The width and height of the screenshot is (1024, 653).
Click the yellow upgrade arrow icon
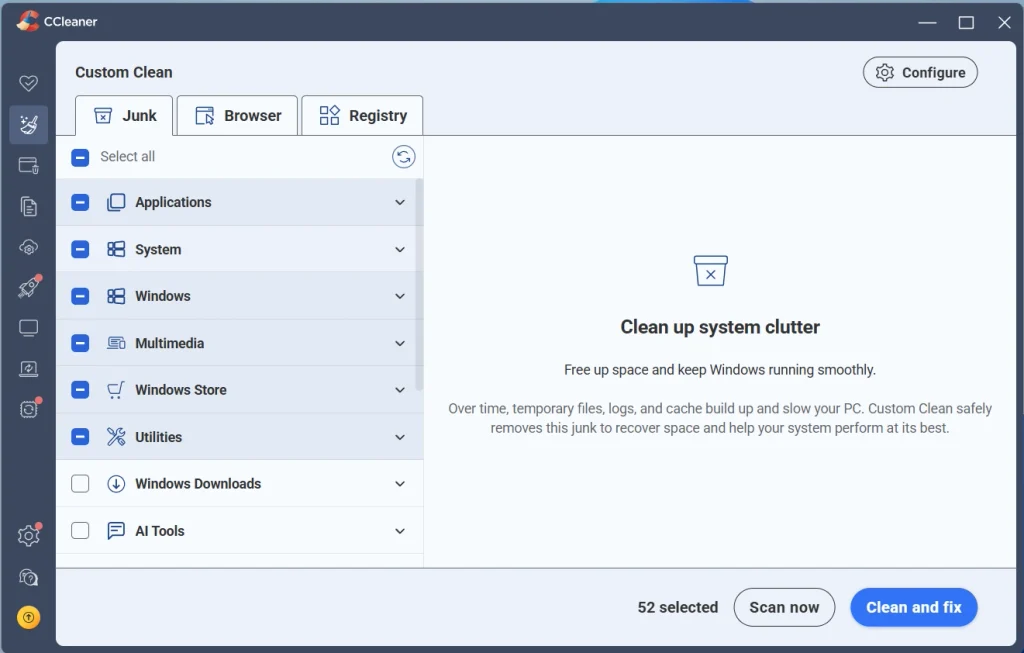click(28, 617)
